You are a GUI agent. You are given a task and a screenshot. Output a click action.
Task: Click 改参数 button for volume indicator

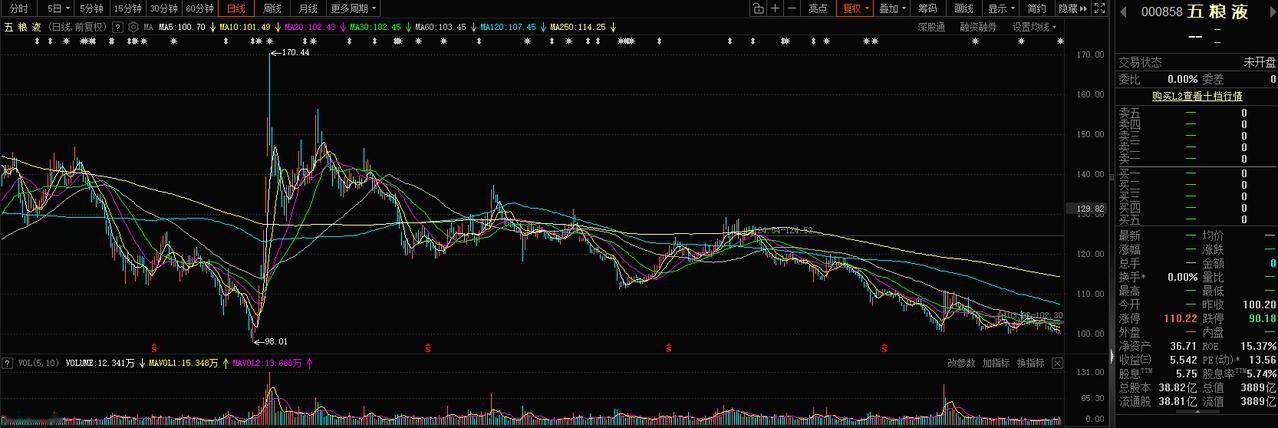click(x=961, y=363)
